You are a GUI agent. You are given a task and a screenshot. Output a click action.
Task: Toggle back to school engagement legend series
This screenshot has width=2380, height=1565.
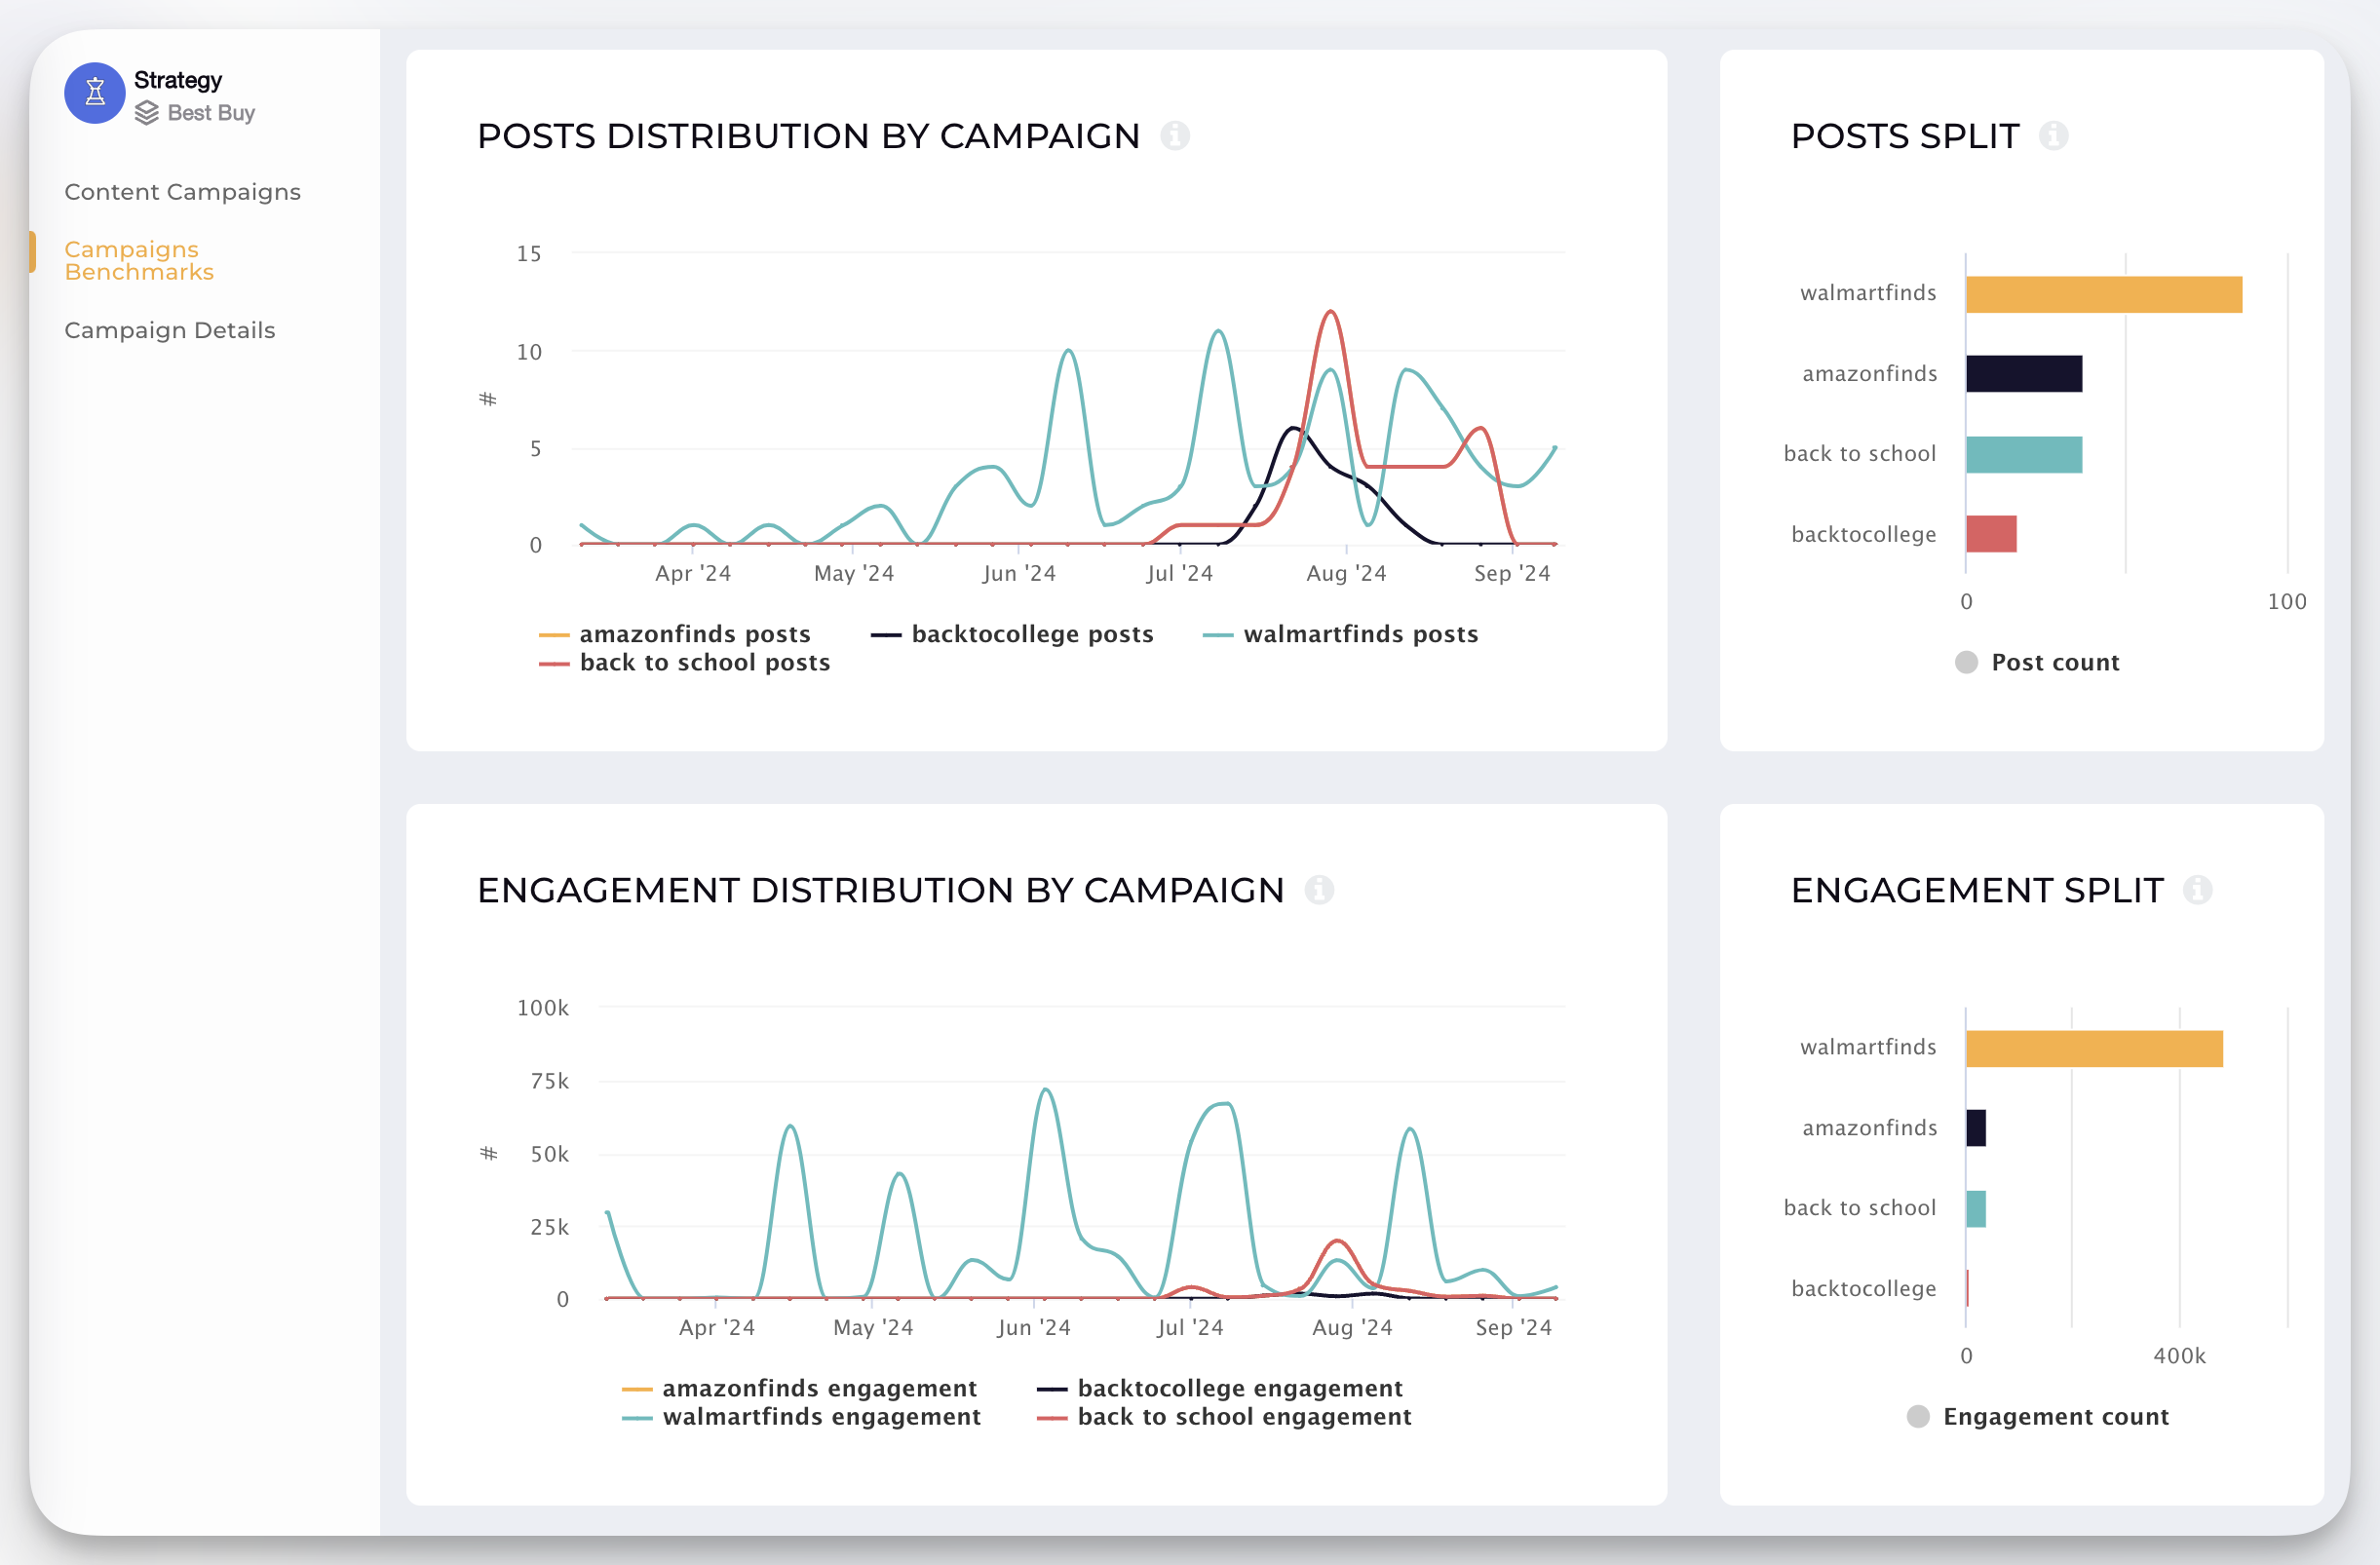point(1224,1416)
